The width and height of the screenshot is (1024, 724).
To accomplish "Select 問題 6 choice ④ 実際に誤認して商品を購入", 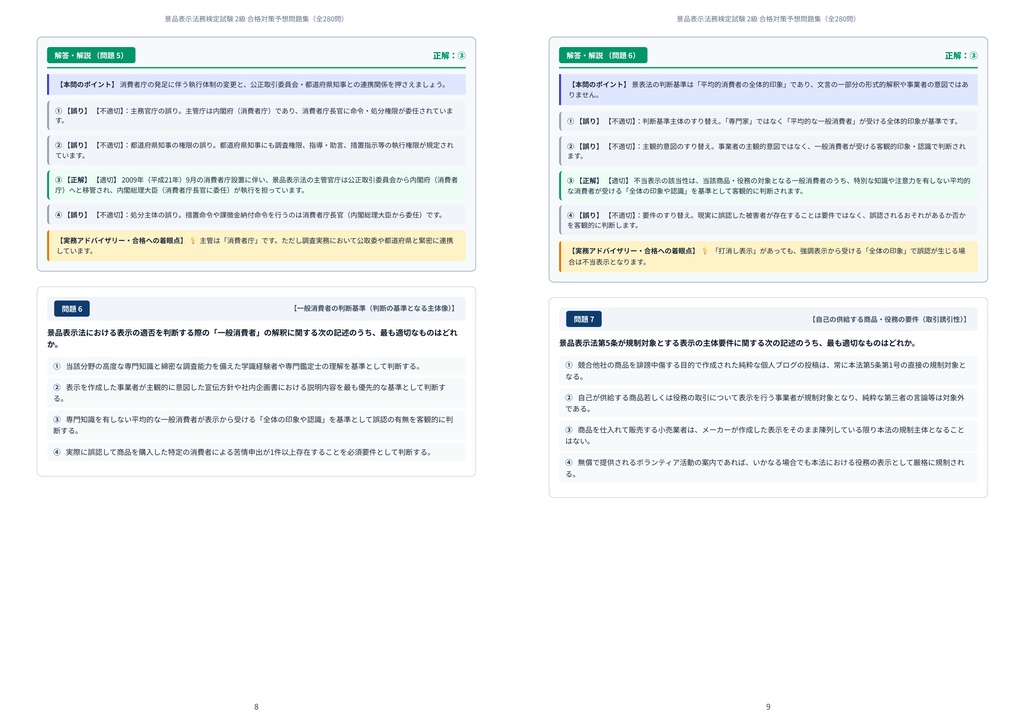I will point(256,452).
